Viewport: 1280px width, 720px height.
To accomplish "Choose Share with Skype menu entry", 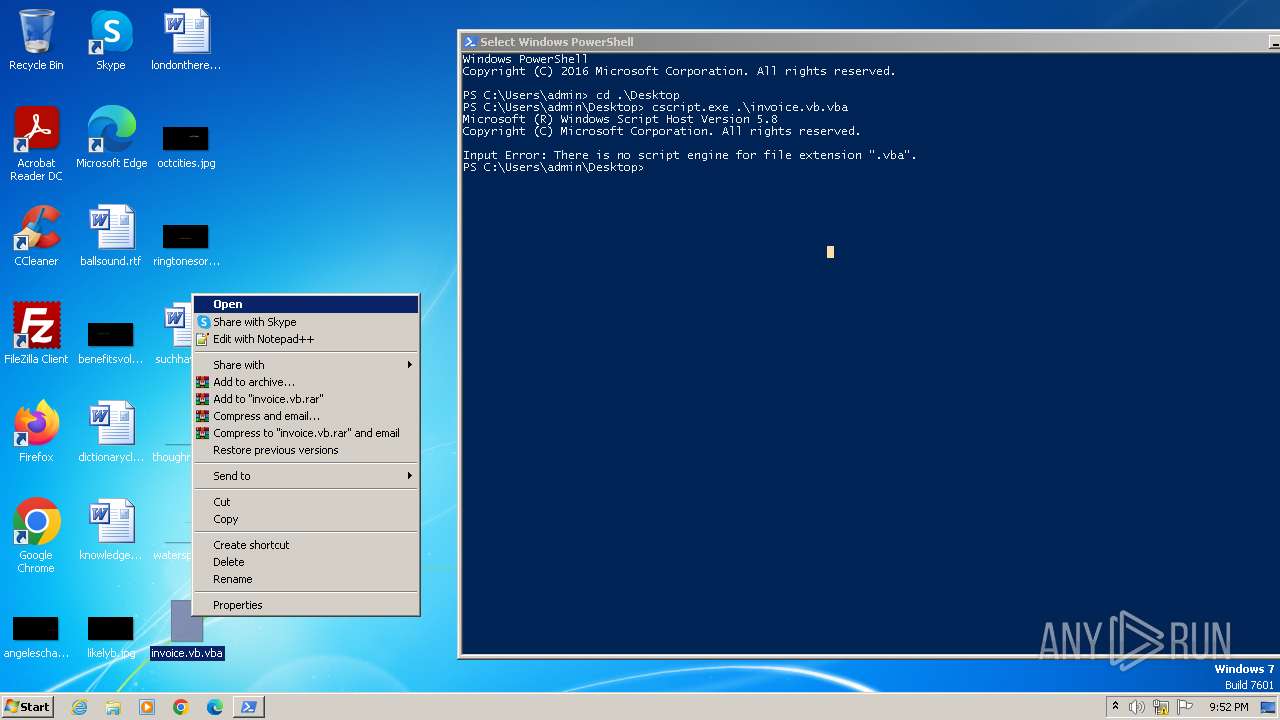I will (306, 322).
